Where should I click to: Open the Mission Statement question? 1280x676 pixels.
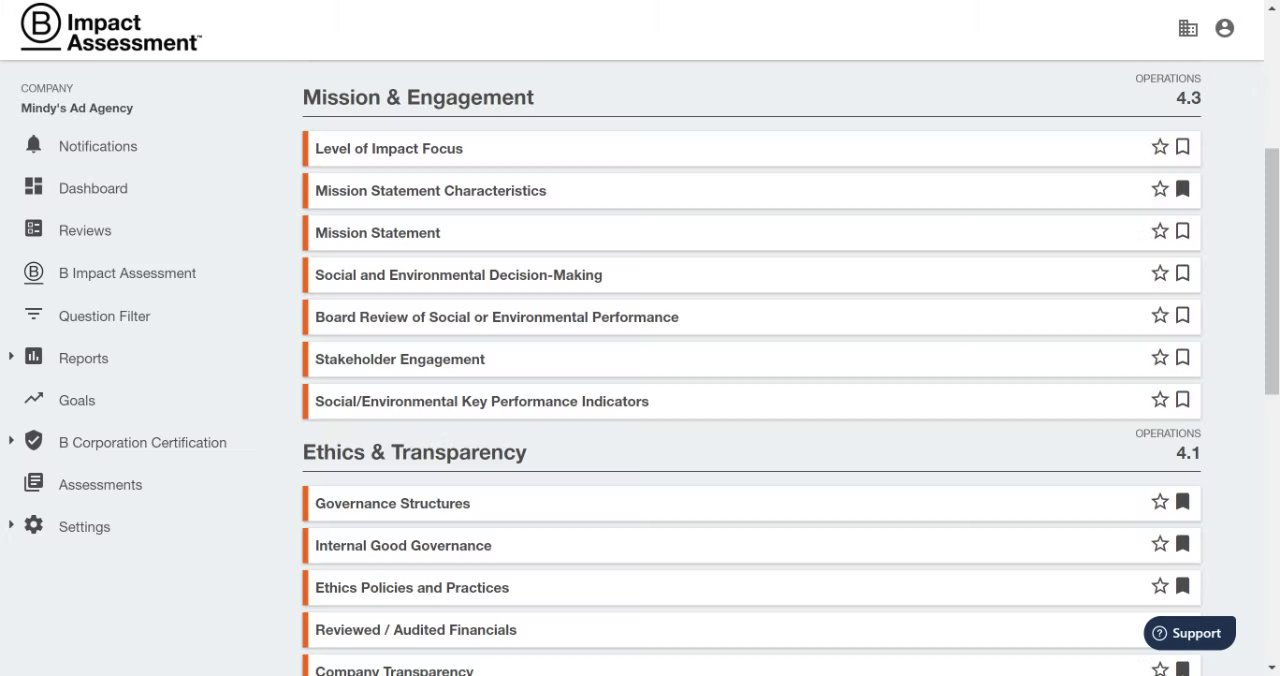click(378, 233)
